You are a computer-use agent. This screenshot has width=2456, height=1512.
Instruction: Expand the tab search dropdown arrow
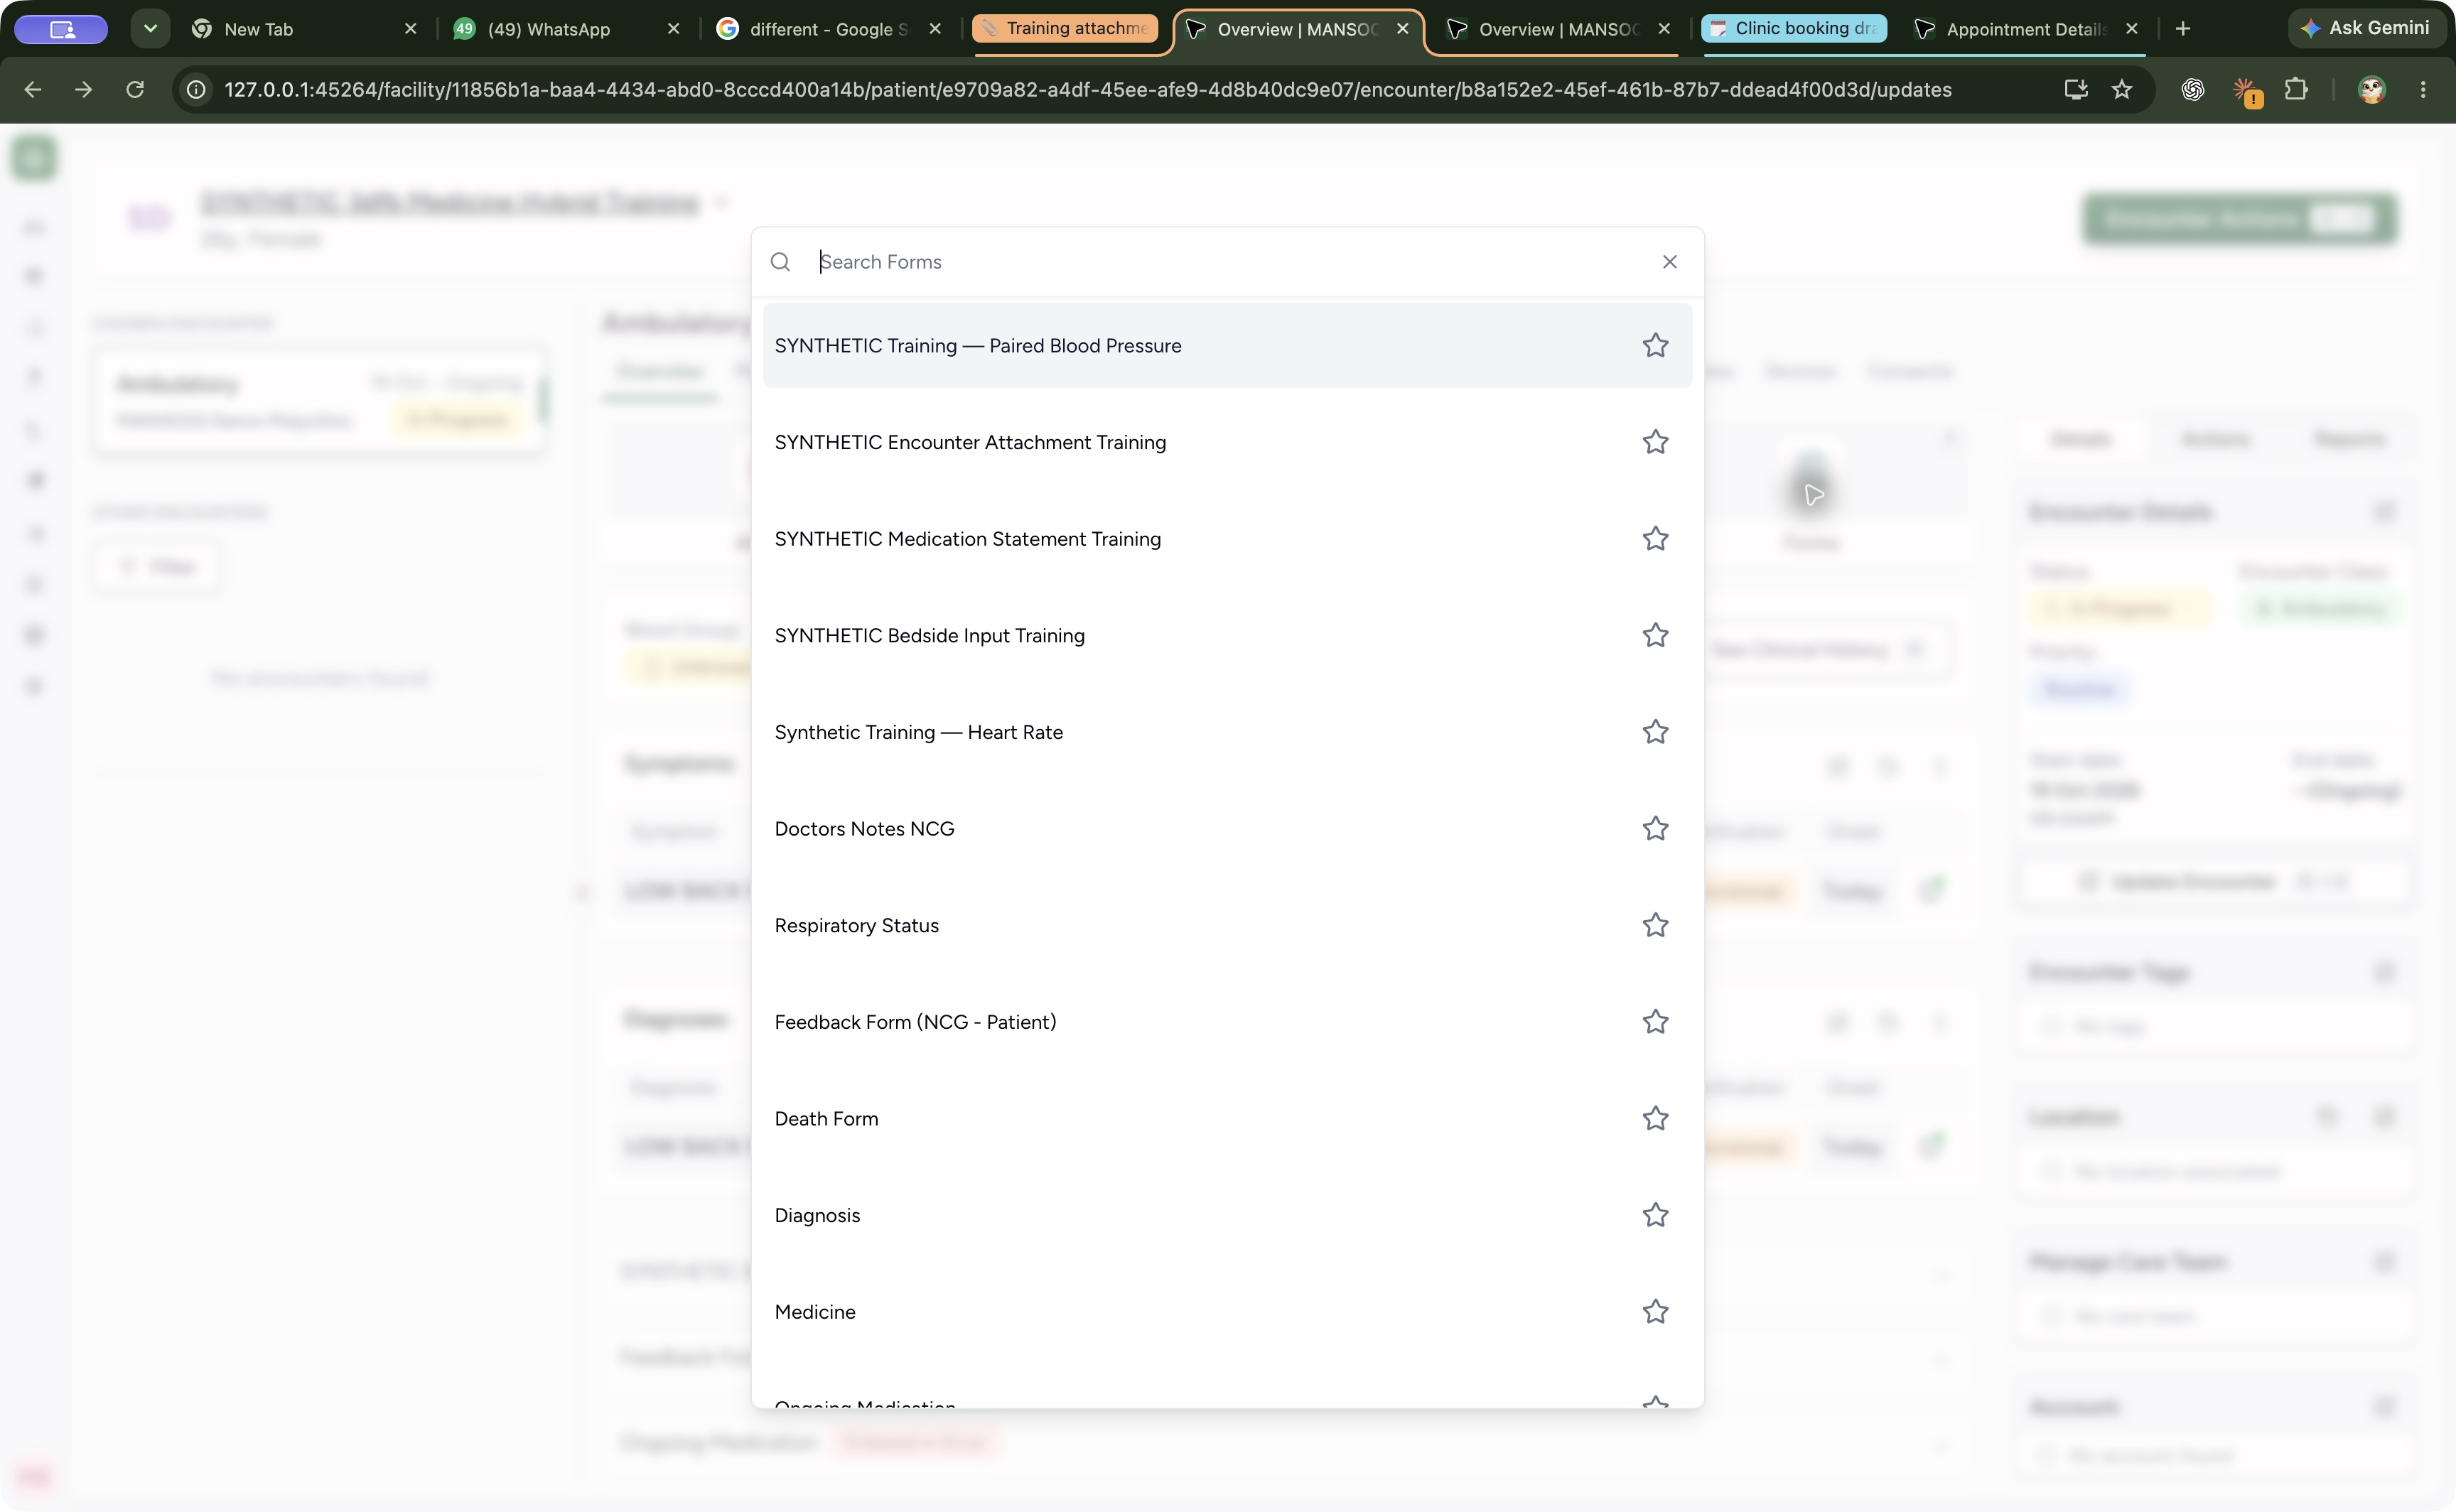[150, 29]
